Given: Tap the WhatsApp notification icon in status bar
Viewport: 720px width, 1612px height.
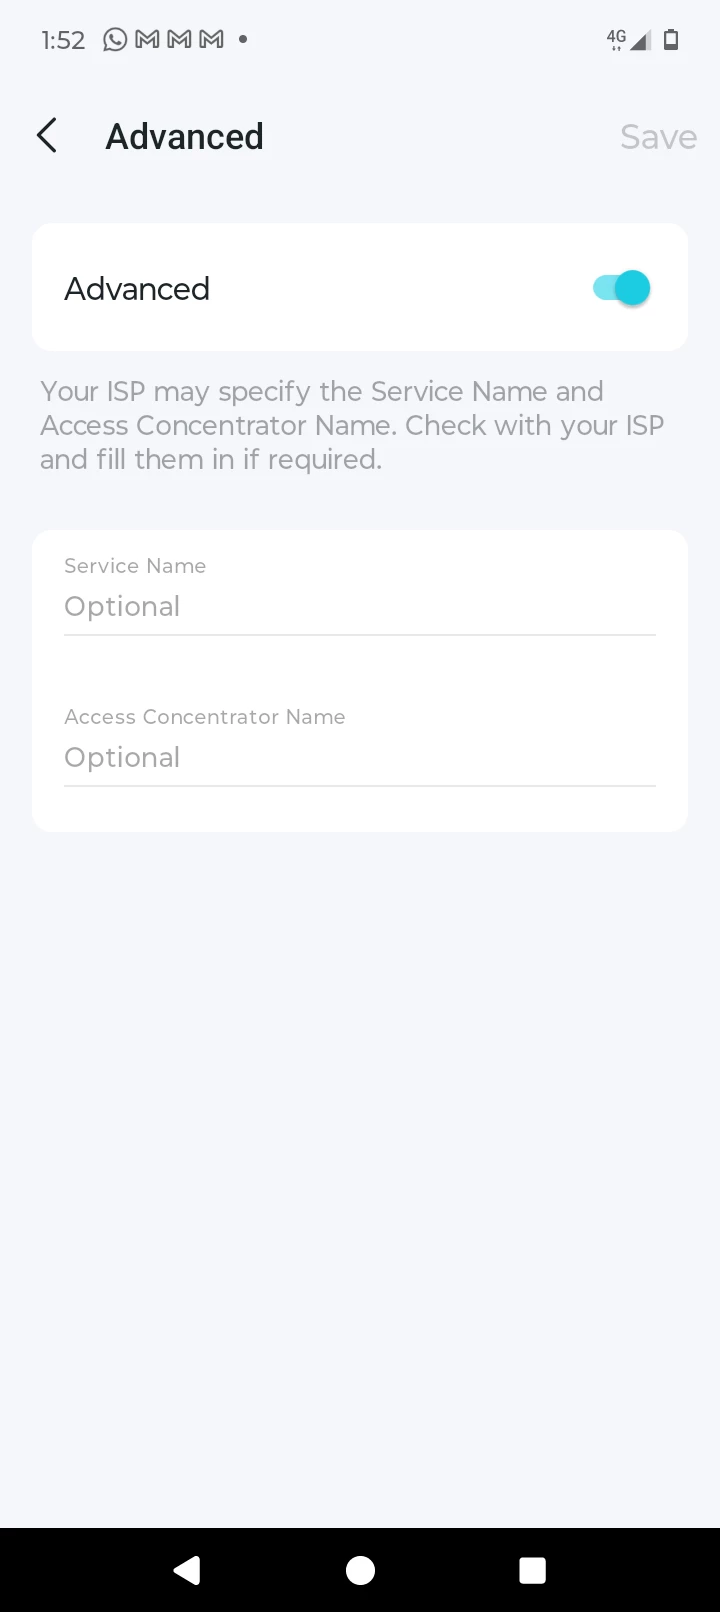Looking at the screenshot, I should (x=116, y=40).
